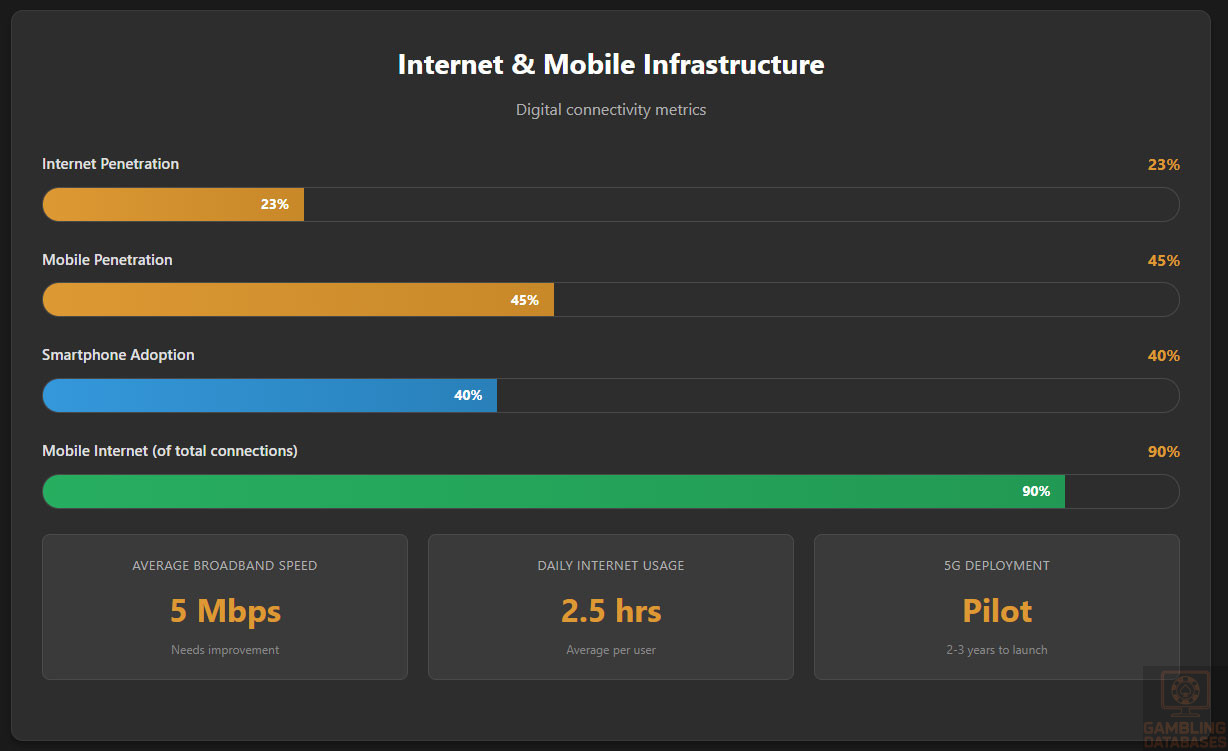Click the 2-3 years to launch caption
The width and height of the screenshot is (1228, 751).
click(997, 650)
